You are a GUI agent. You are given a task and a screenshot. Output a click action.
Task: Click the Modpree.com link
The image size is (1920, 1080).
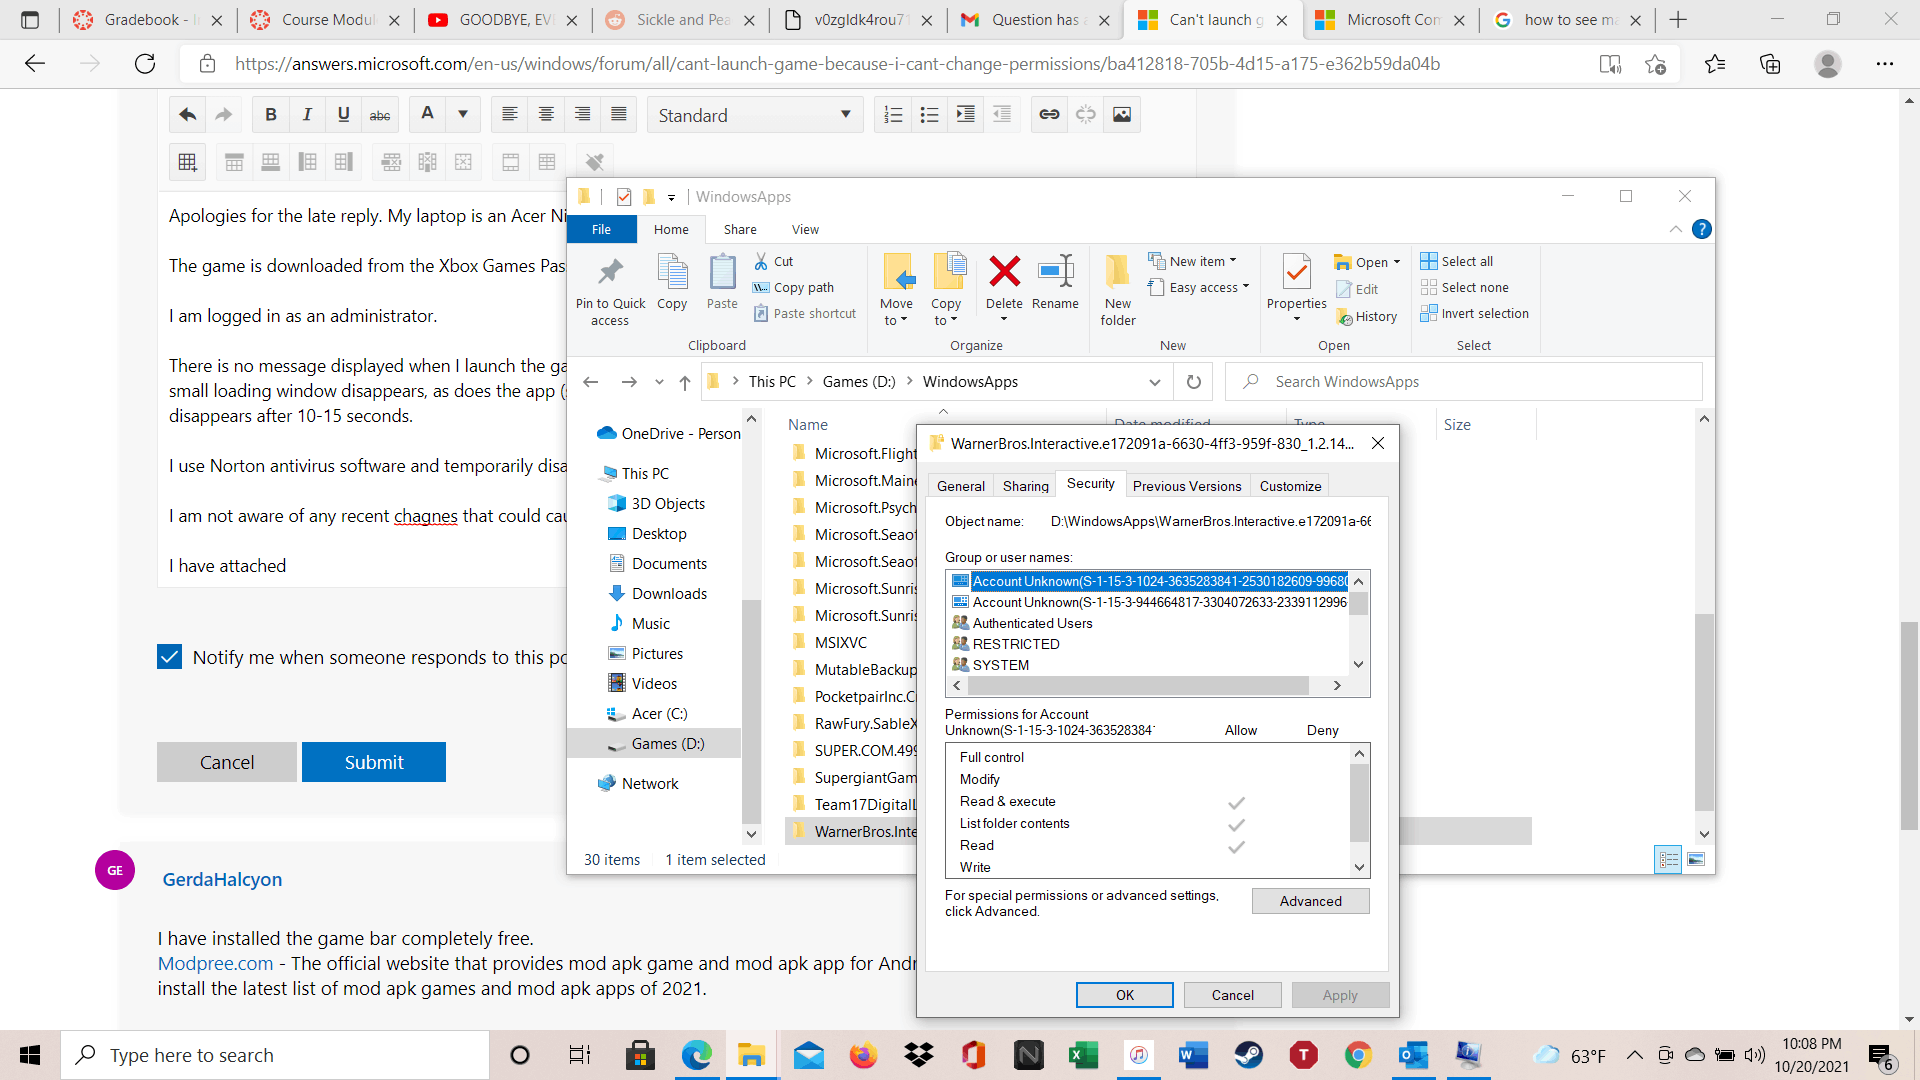coord(215,963)
